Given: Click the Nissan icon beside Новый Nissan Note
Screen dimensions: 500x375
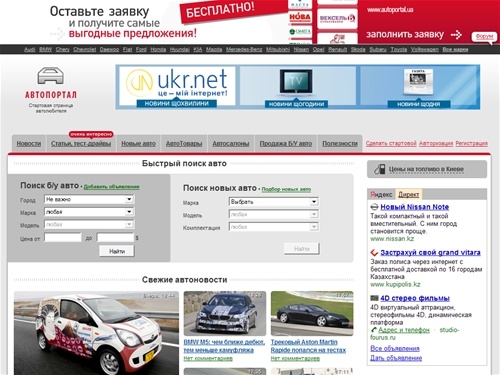Looking at the screenshot, I should (x=374, y=207).
